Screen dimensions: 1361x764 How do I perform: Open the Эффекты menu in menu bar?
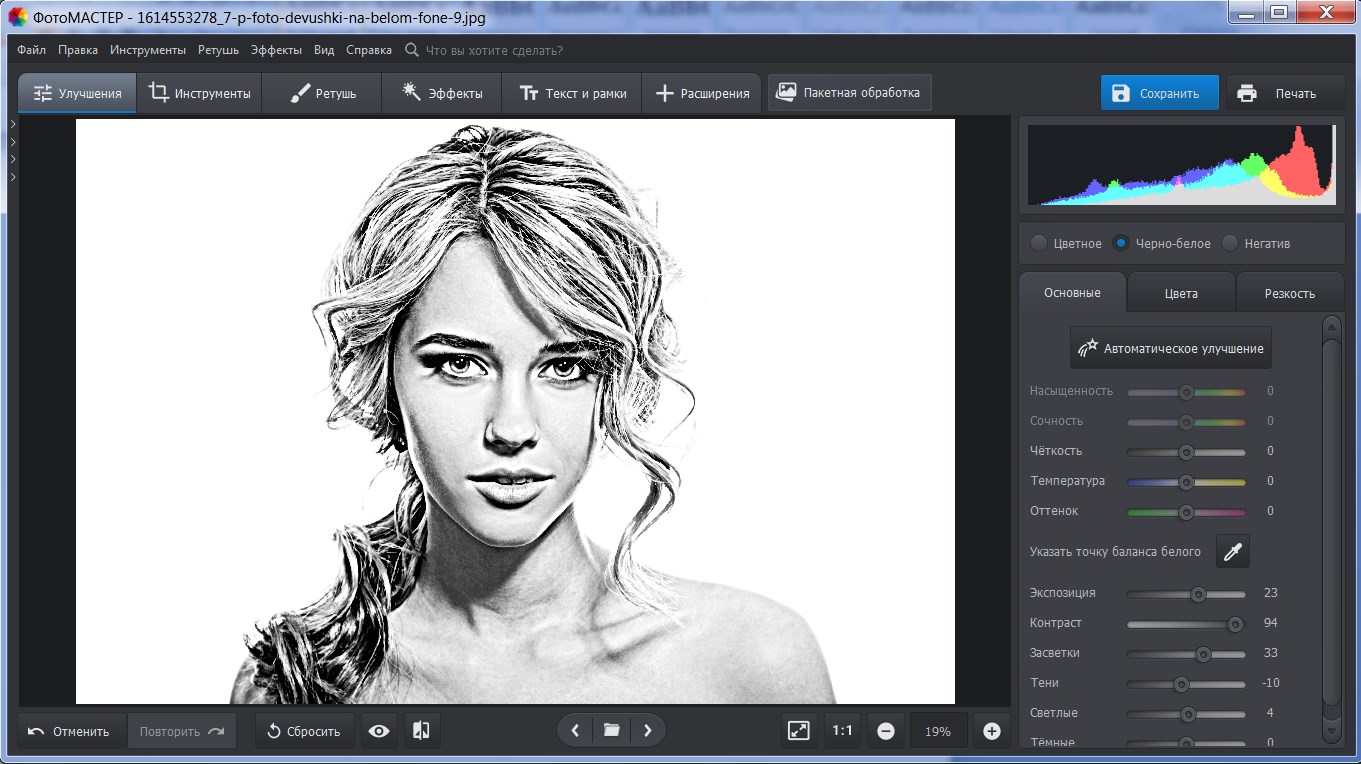pos(278,50)
